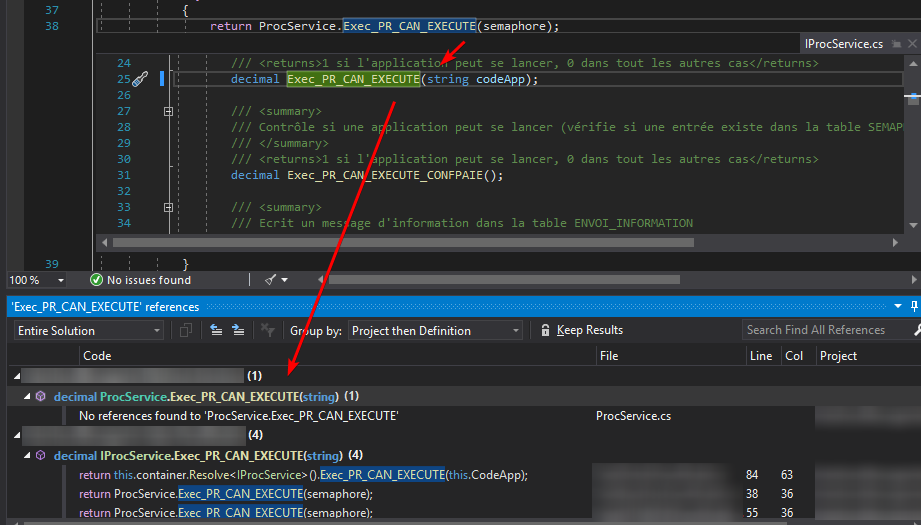Sort references by the File column header

pyautogui.click(x=609, y=356)
